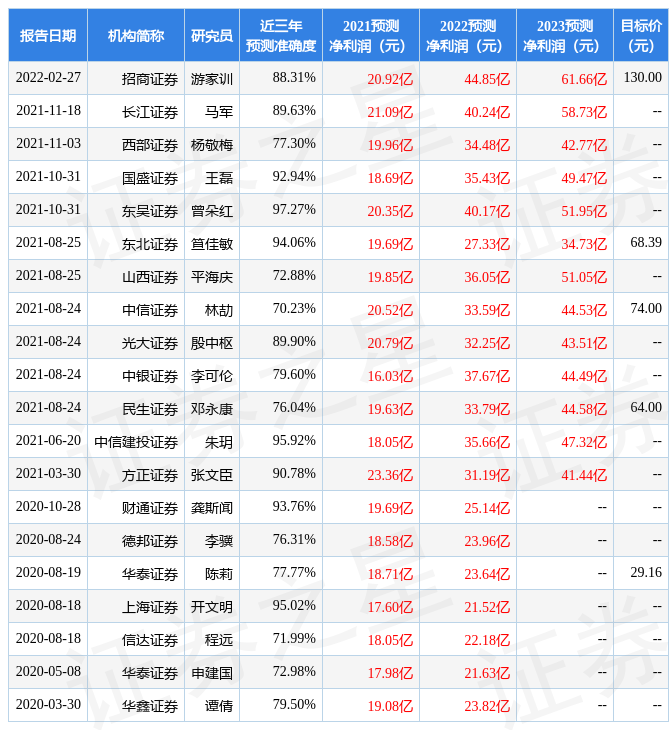669x730 pixels.
Task: Click the 近三年预测准确度 column header
Action: tap(281, 35)
